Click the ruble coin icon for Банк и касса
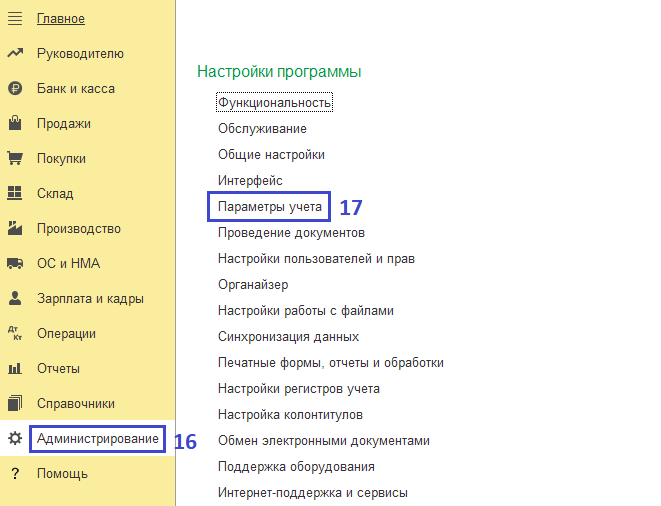The width and height of the screenshot is (661, 506). 15,89
